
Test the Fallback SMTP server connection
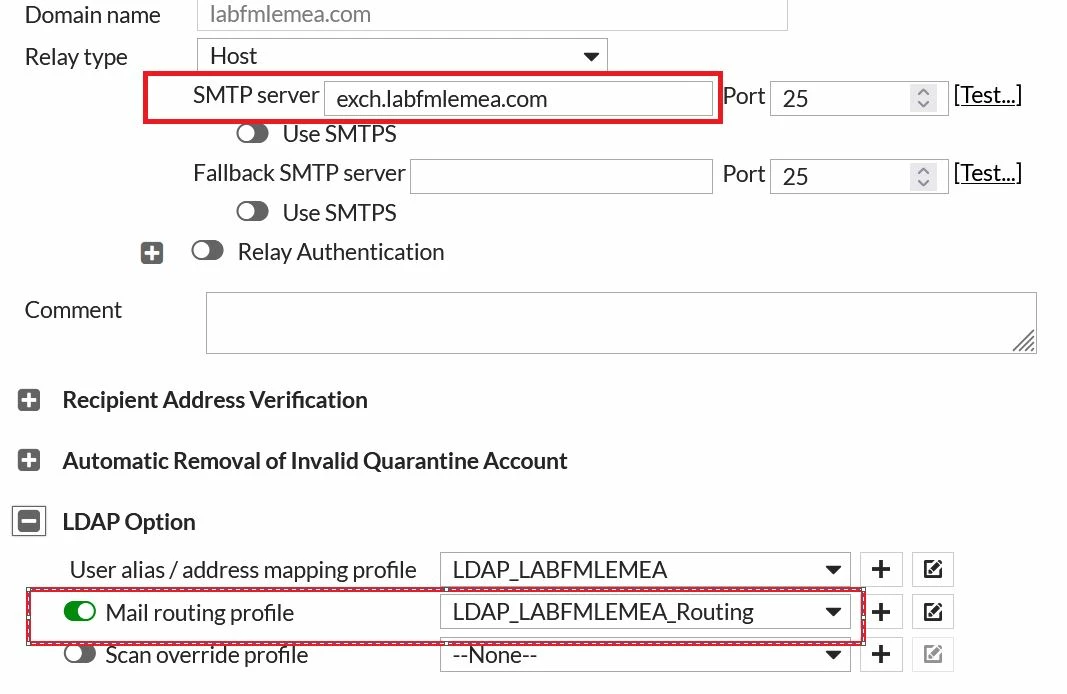(x=987, y=174)
